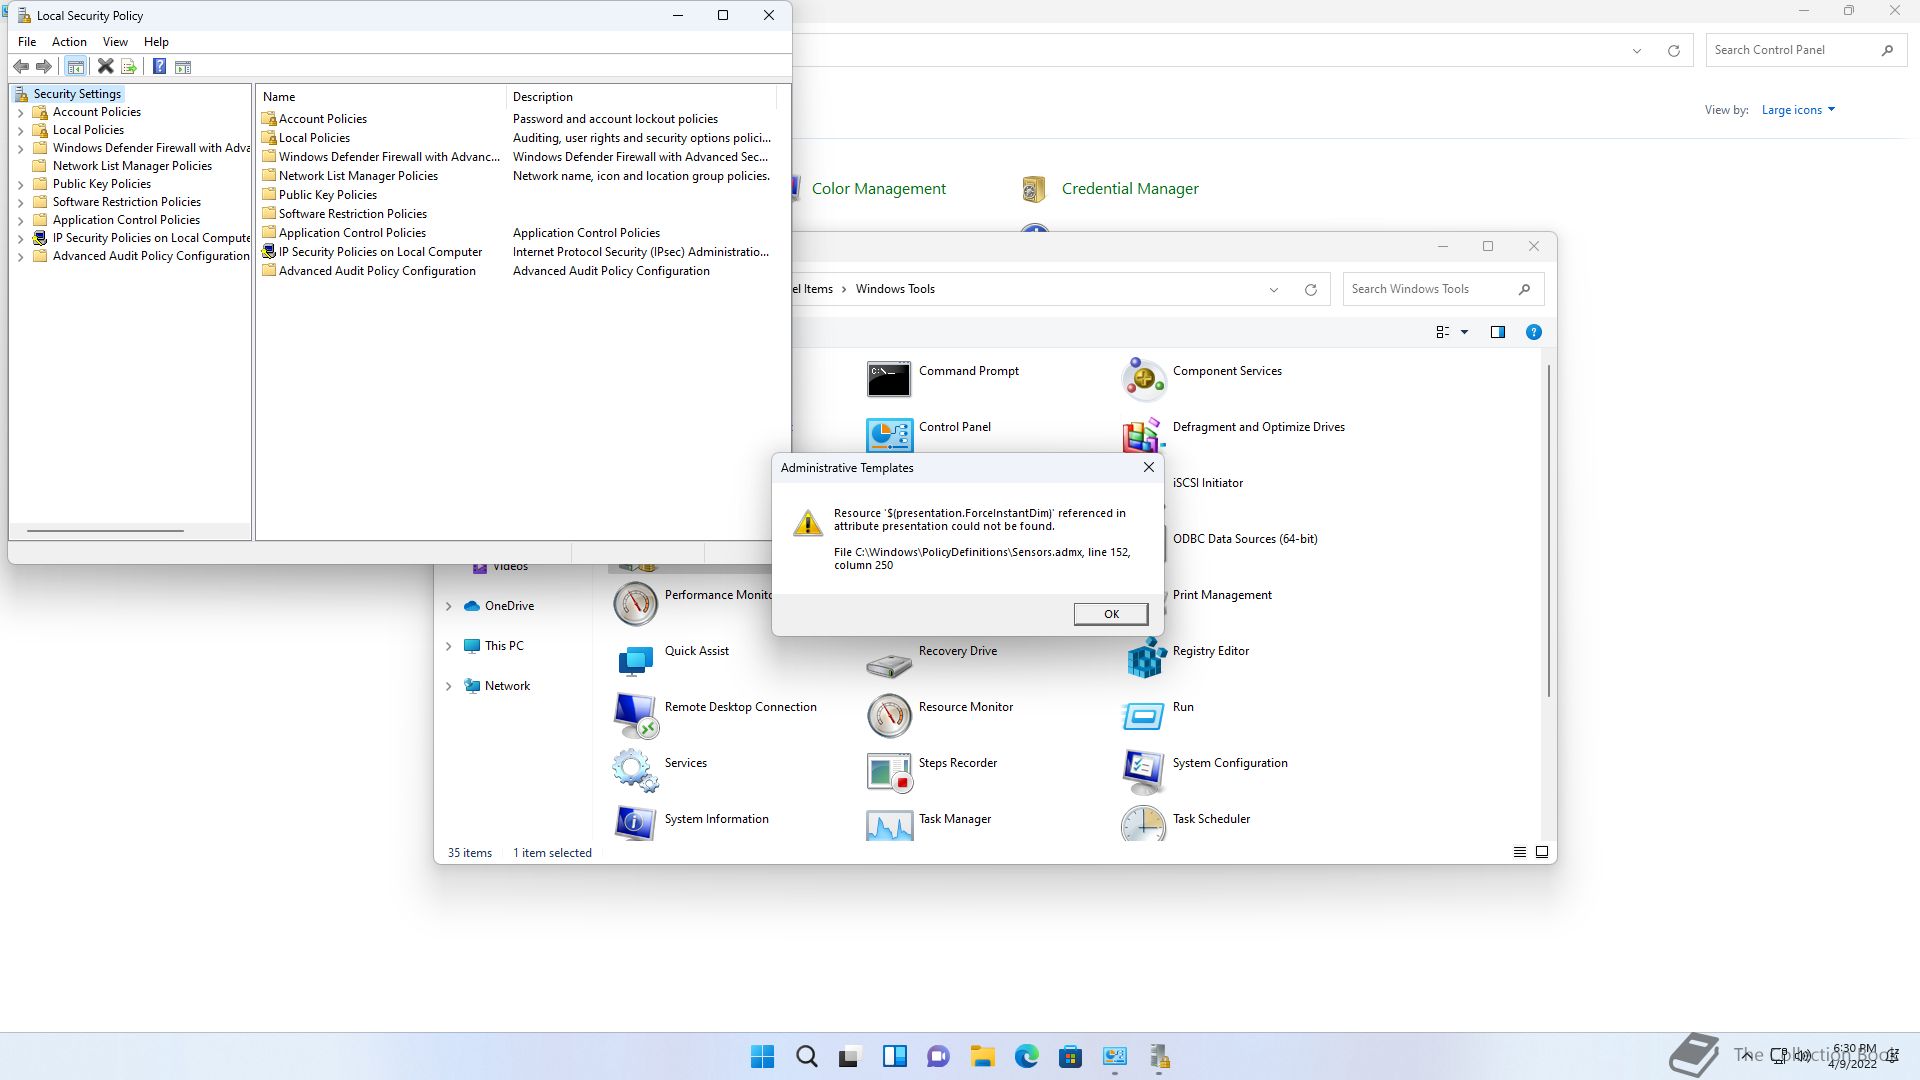Toggle the preview pane button in Windows Tools
1920x1080 pixels.
[x=1497, y=332]
